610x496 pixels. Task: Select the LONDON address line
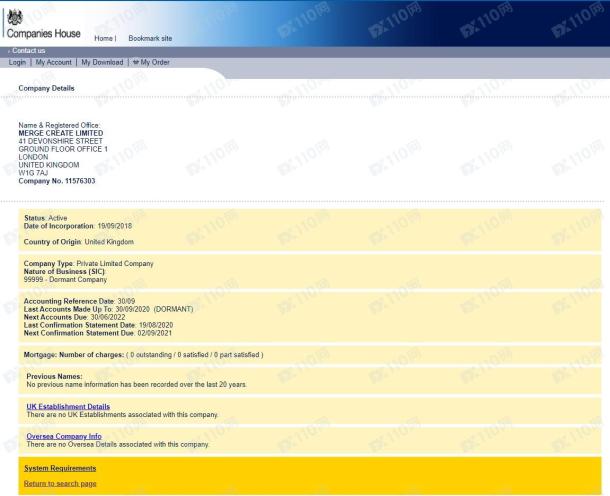[33, 157]
